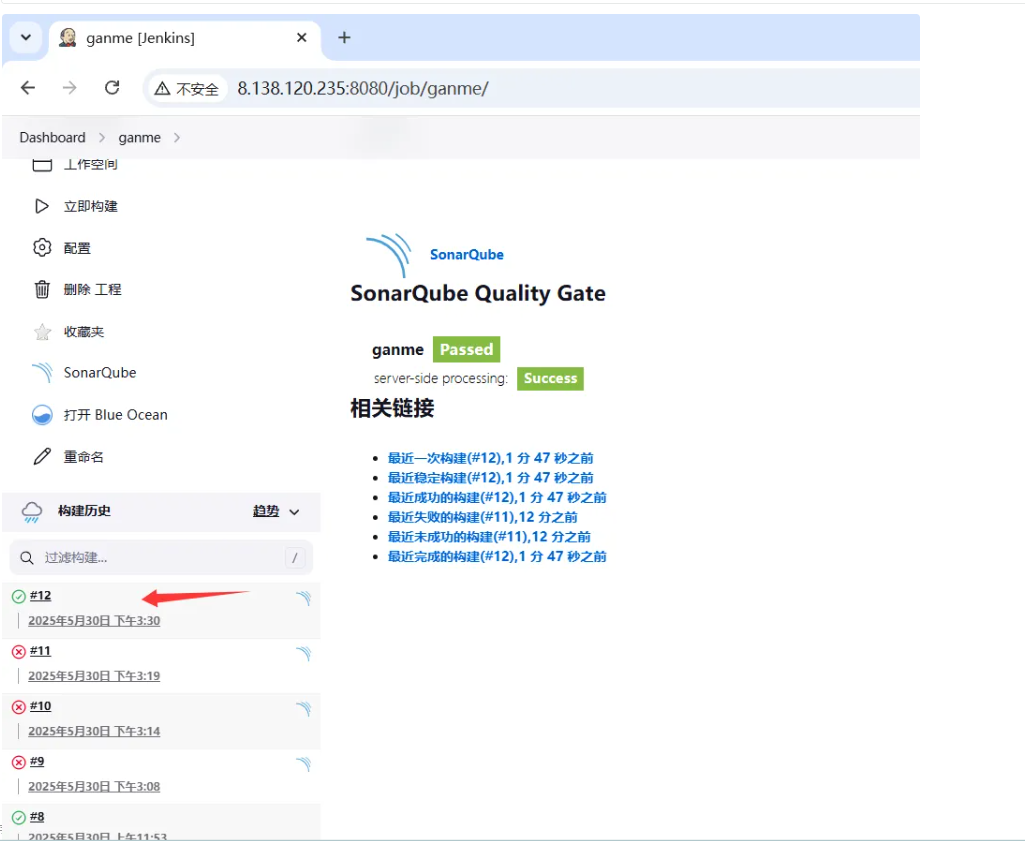The width and height of the screenshot is (1025, 841).
Task: Click the sidebar SonarQube wave icon
Action: coord(42,372)
